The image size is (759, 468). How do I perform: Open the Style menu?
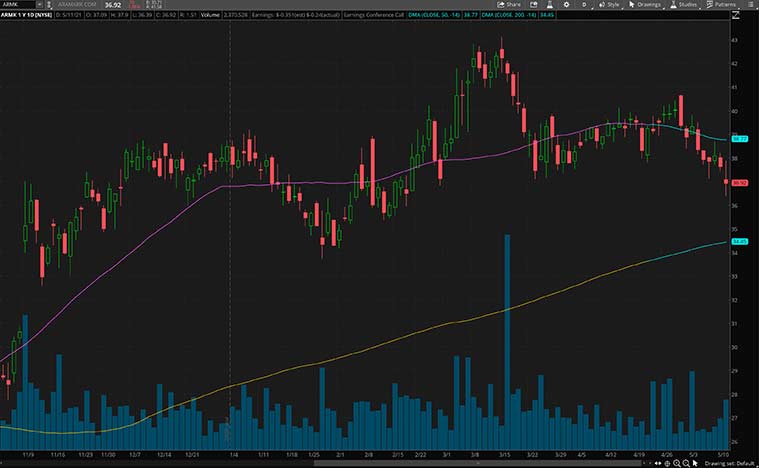[608, 5]
